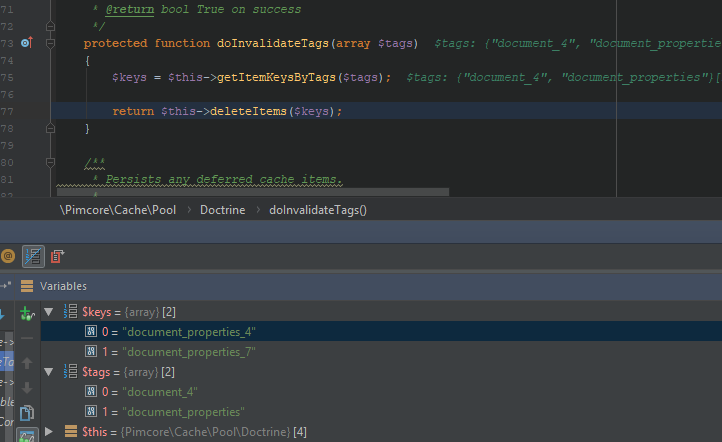The image size is (722, 442).
Task: Select the "document_properties_4" value row
Action: tap(381, 332)
